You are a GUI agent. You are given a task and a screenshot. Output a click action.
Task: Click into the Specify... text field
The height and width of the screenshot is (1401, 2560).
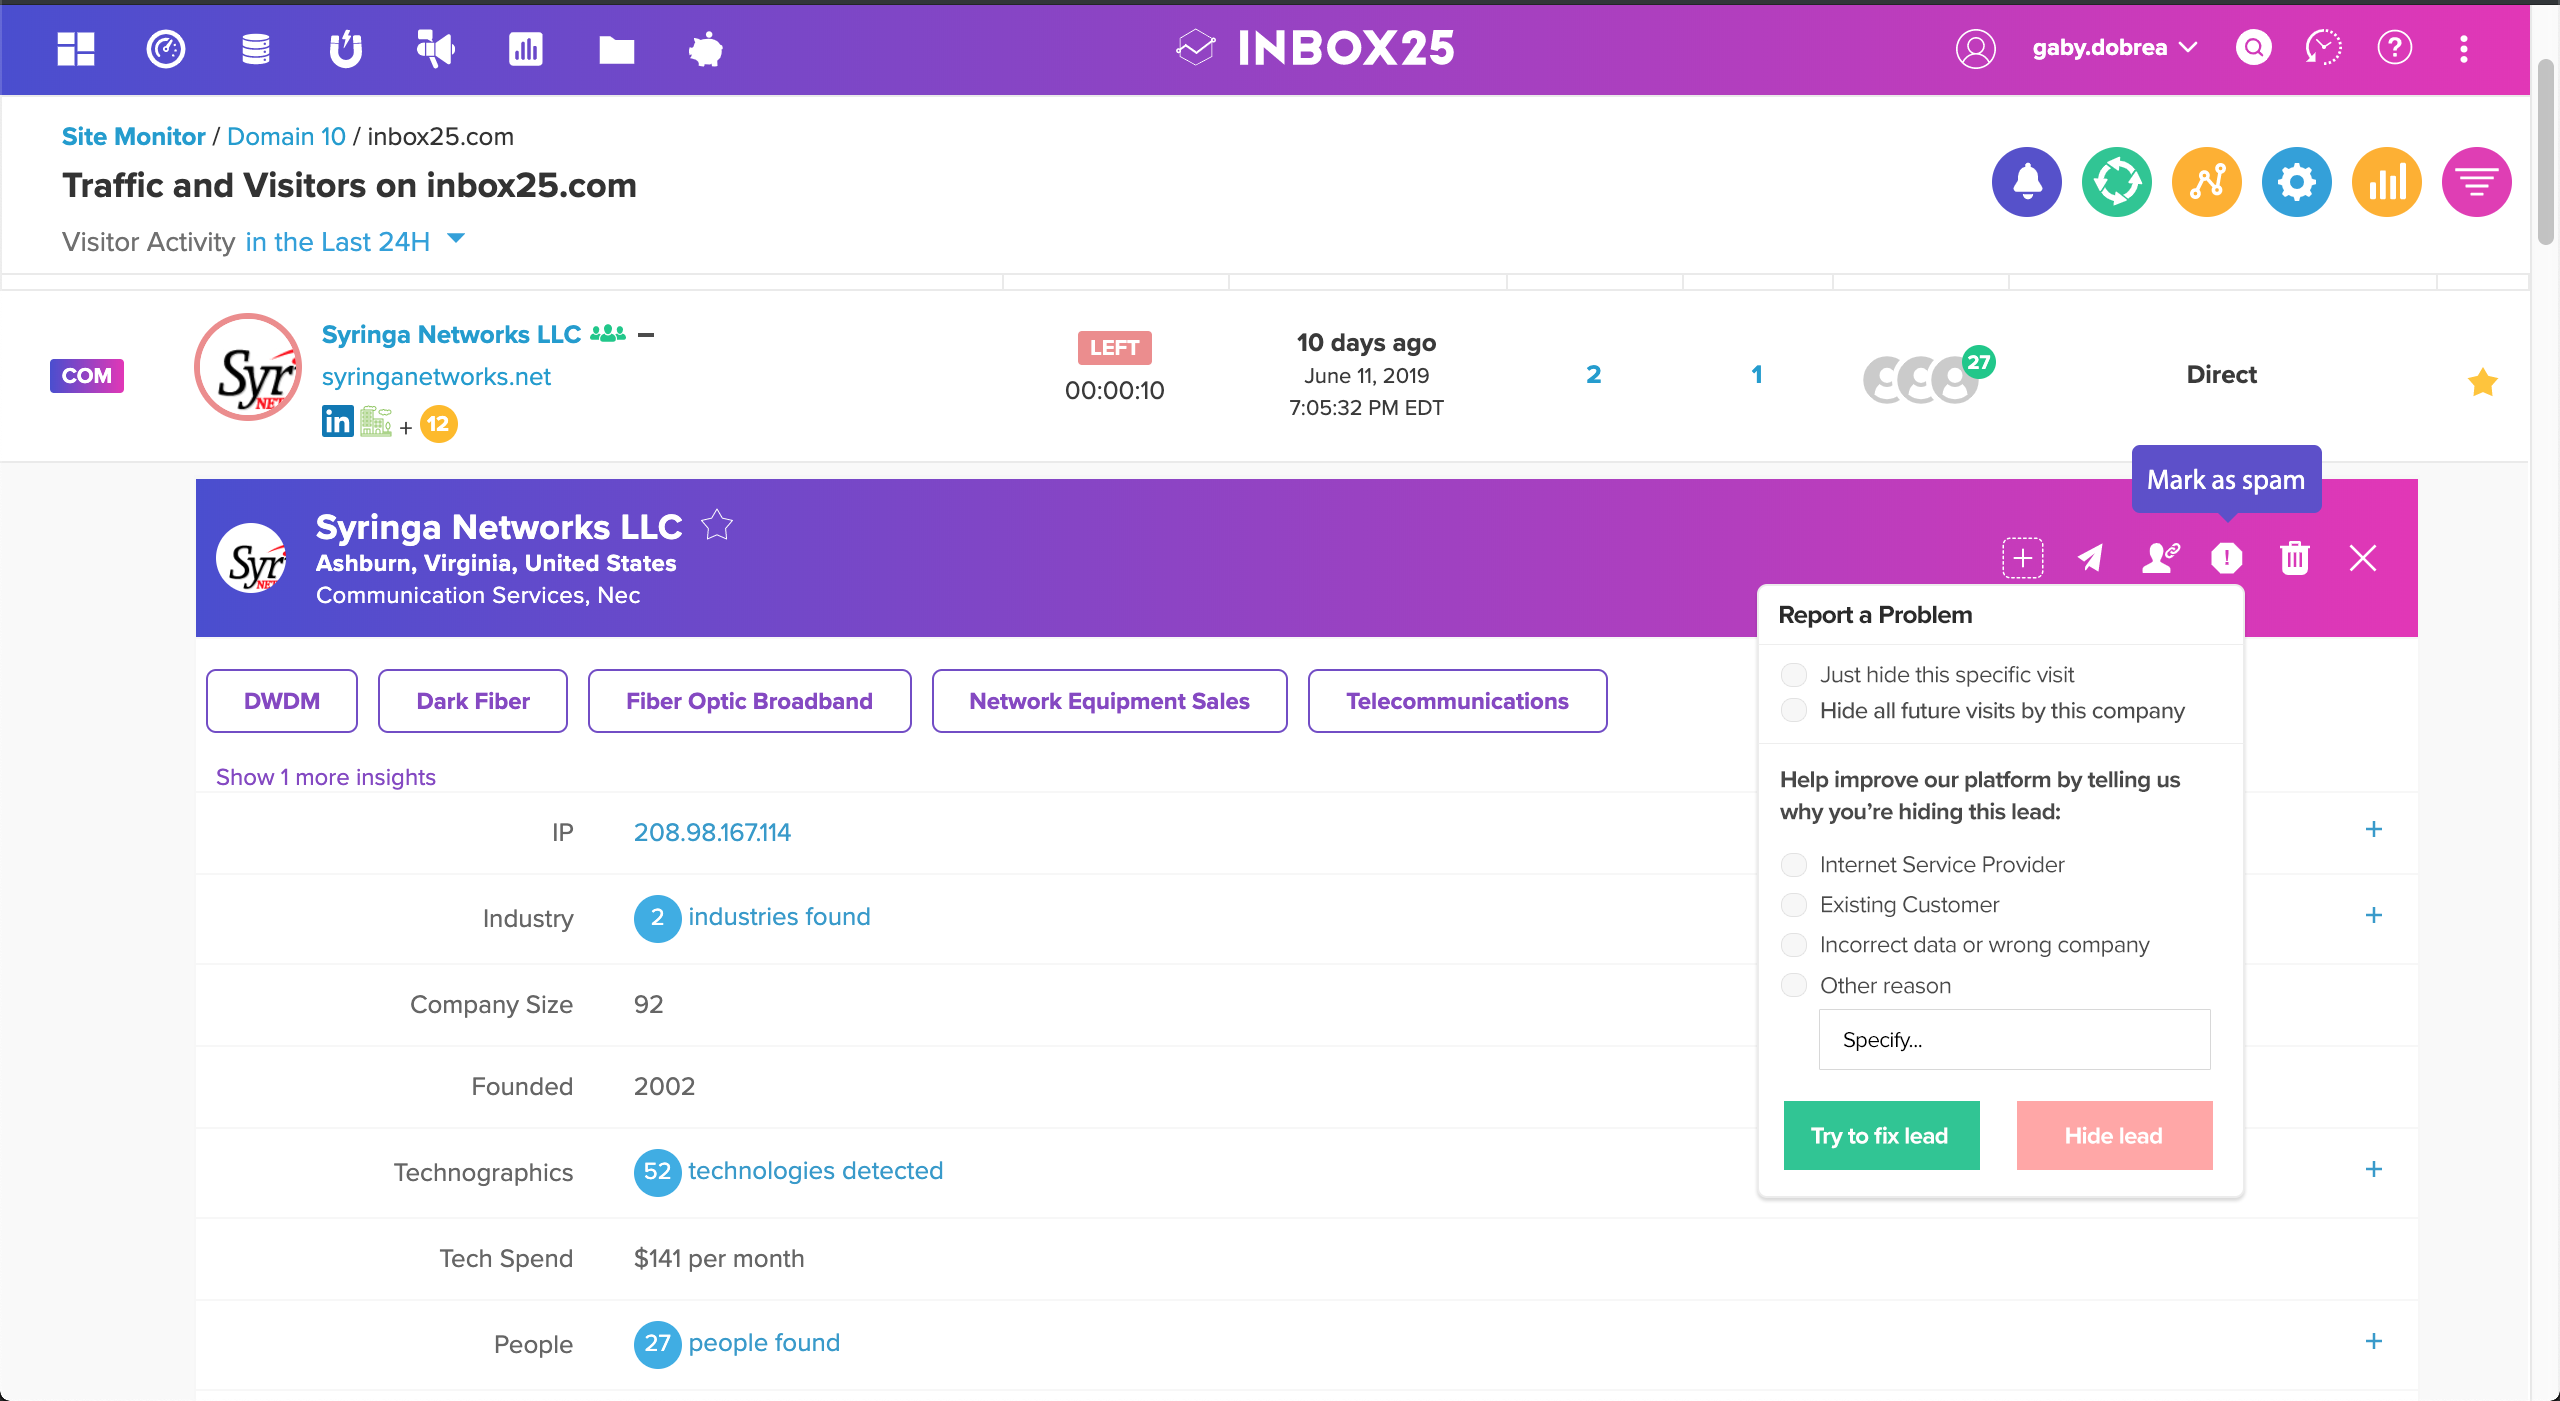(x=2014, y=1039)
